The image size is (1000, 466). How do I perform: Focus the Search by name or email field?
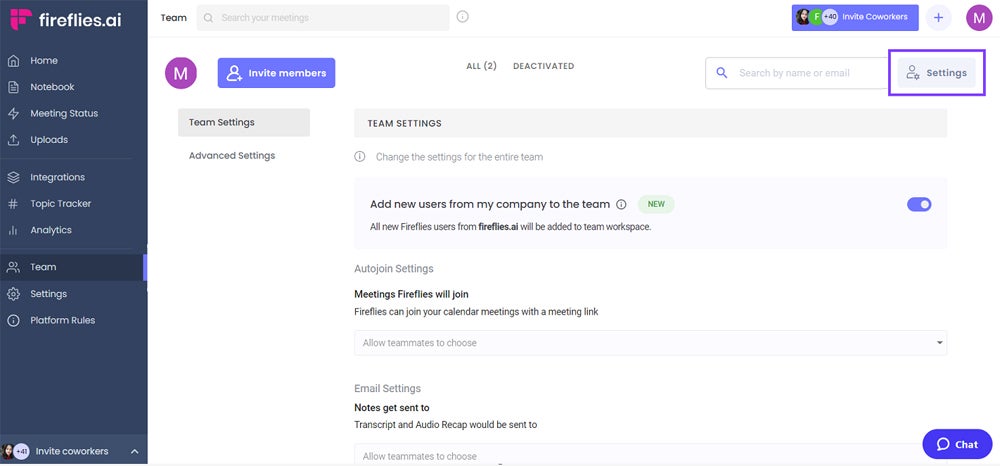tap(797, 73)
